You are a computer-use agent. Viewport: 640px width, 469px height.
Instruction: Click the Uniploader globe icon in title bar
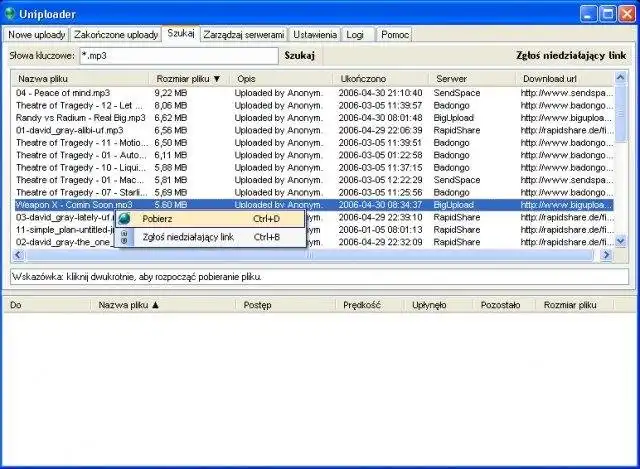pyautogui.click(x=9, y=14)
